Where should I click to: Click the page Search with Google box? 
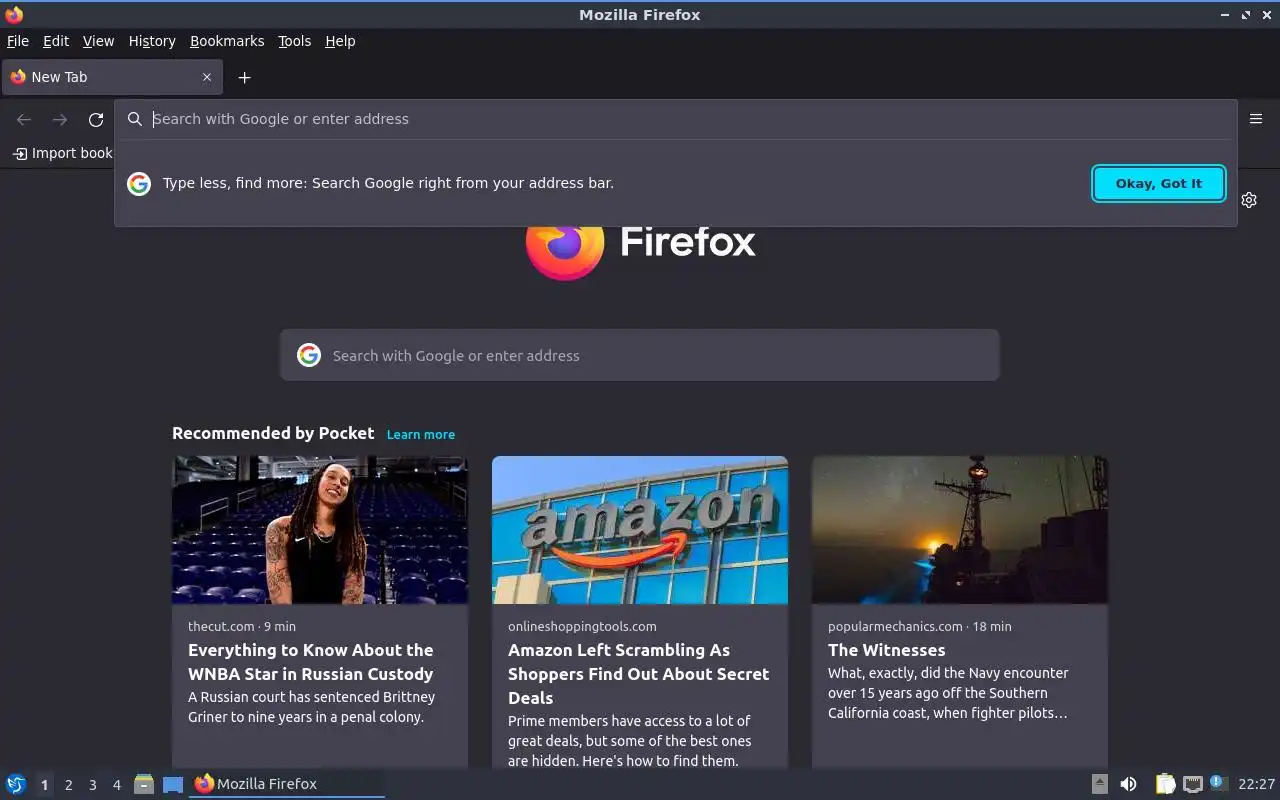[x=640, y=355]
